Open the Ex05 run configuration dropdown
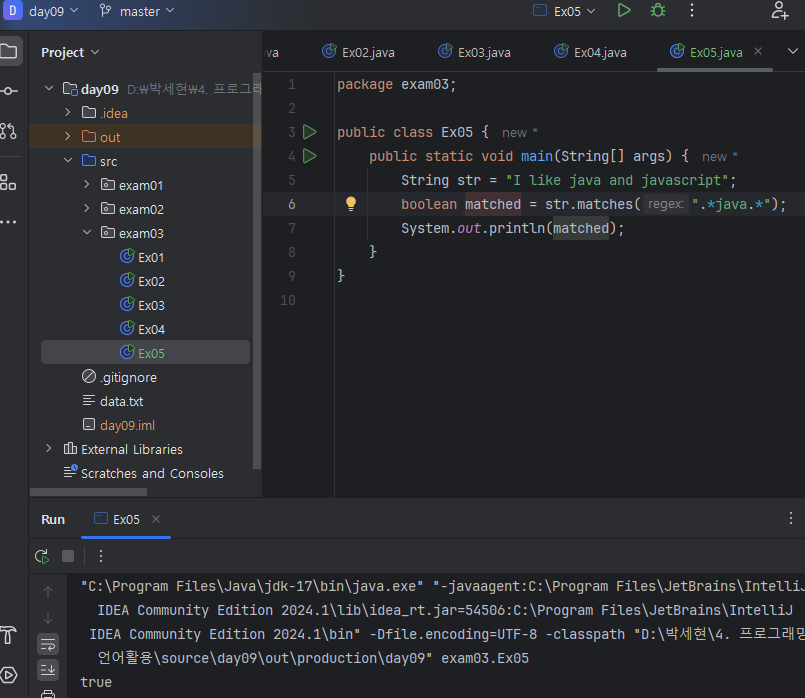 coord(564,11)
